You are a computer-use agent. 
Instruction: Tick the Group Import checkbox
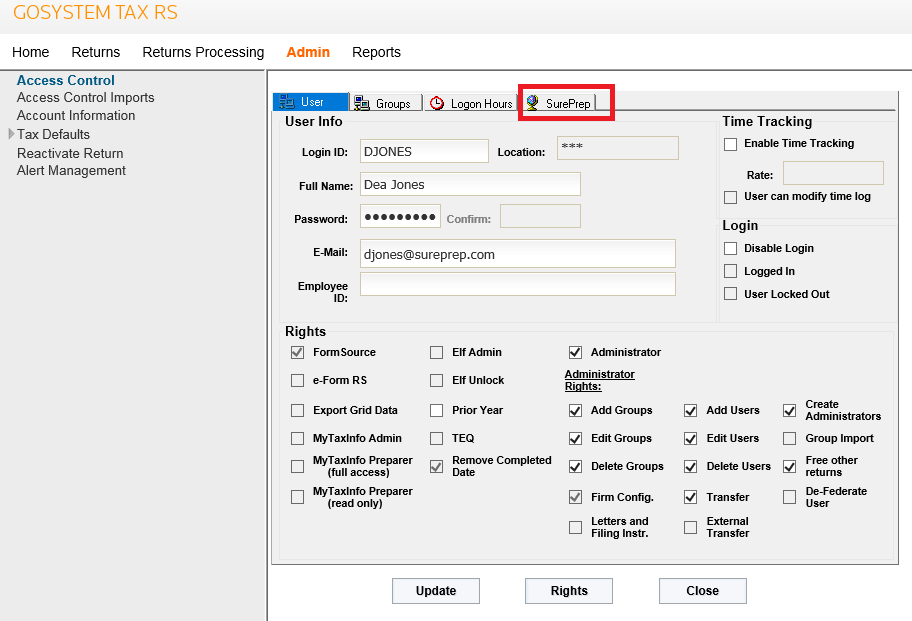[x=790, y=438]
